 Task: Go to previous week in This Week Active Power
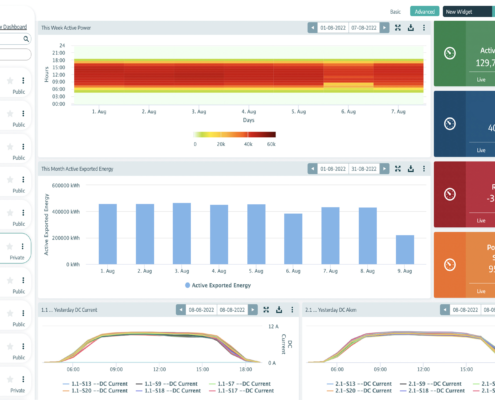[312, 28]
